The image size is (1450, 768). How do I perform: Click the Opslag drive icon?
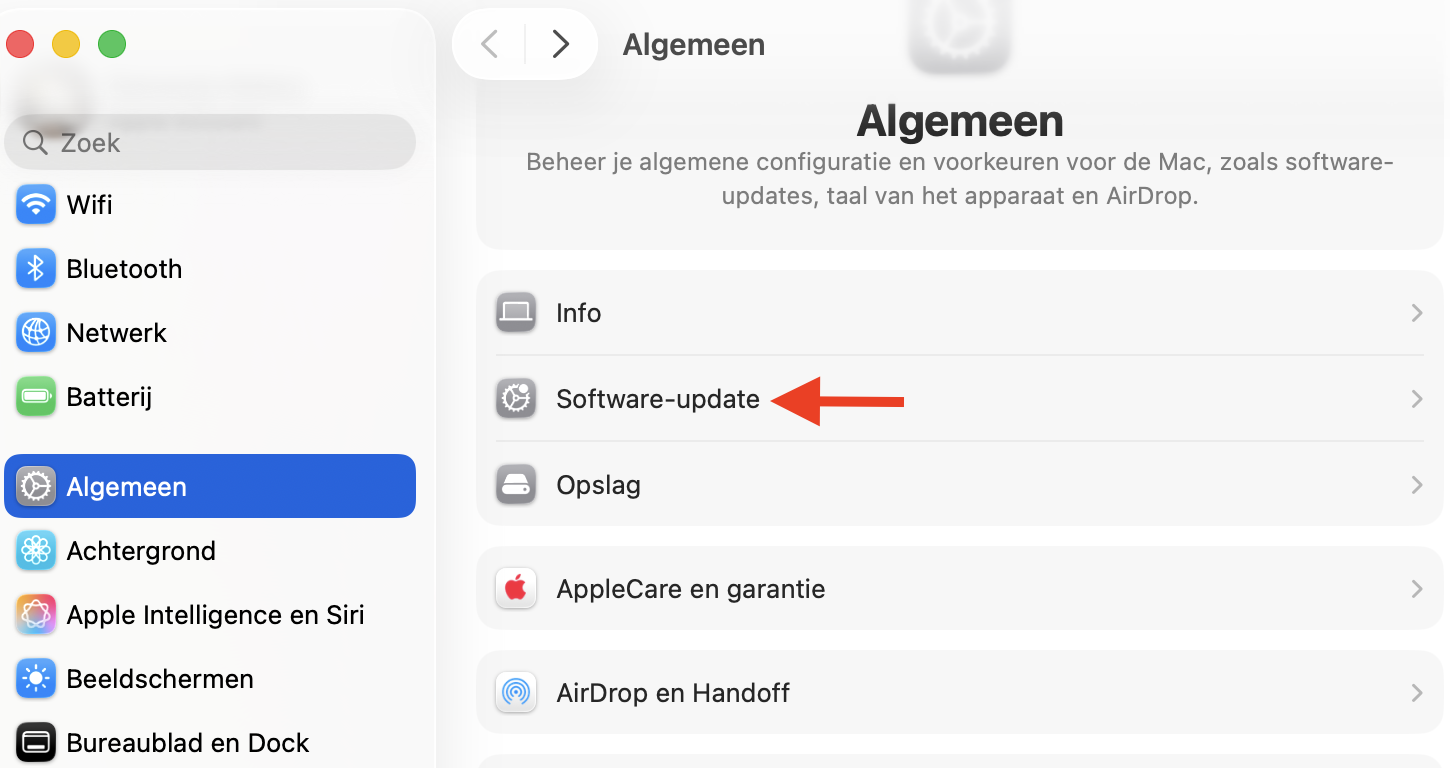(515, 484)
